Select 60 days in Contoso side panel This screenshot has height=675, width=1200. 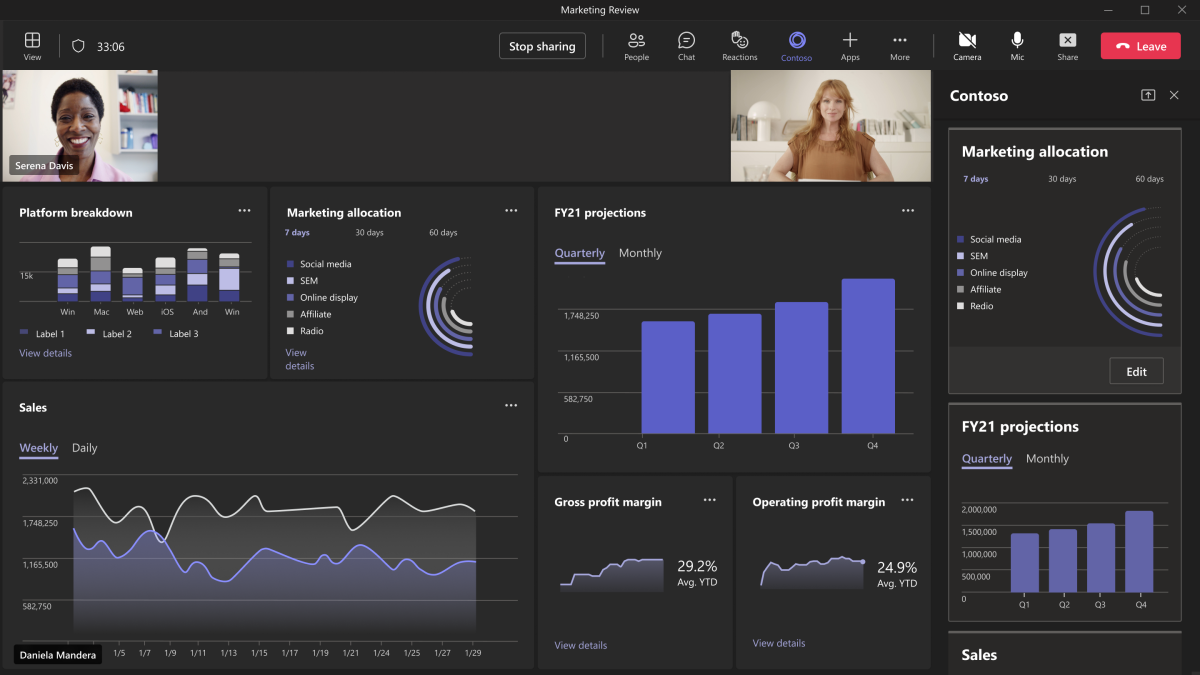pos(1150,179)
